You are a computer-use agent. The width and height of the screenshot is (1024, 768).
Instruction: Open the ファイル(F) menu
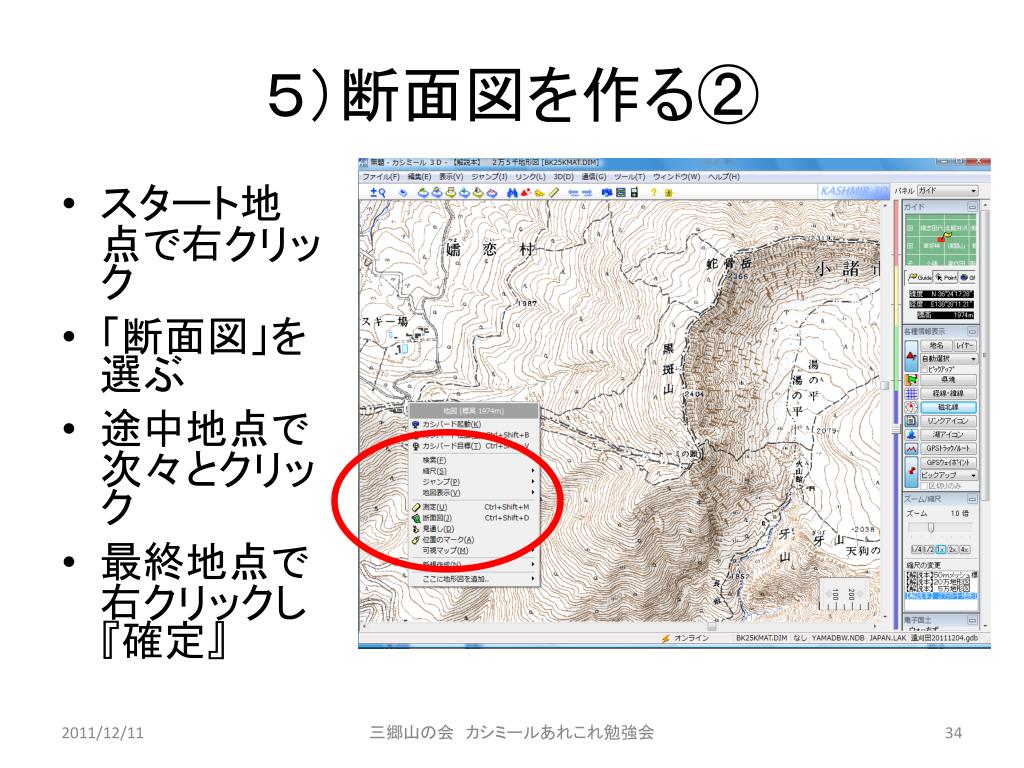(x=381, y=177)
